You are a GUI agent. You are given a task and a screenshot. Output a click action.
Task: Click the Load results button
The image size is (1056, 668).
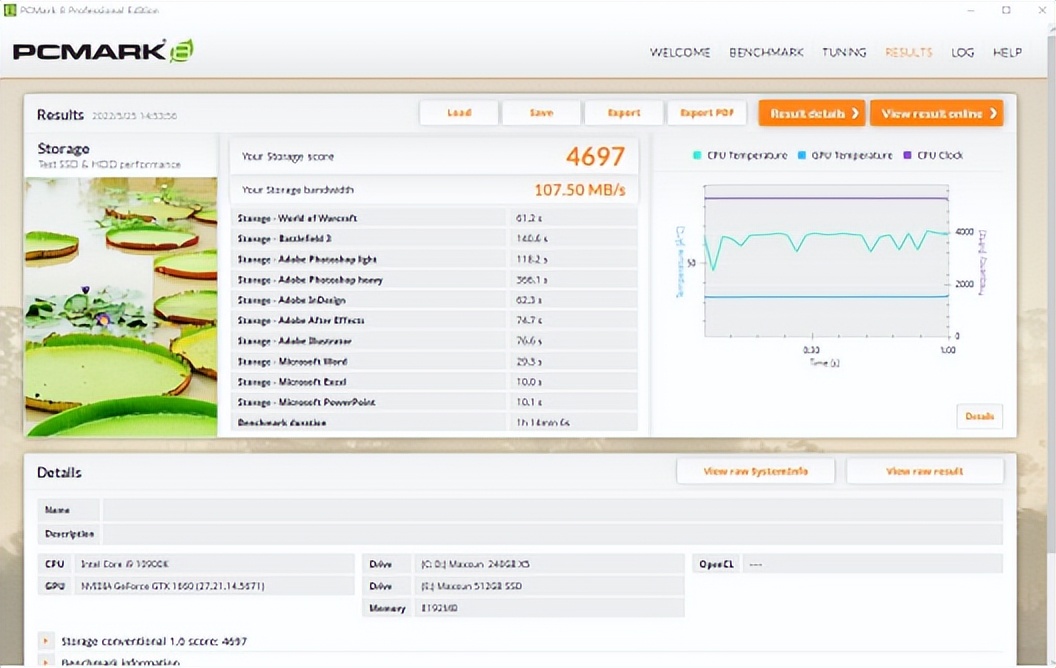tap(459, 113)
